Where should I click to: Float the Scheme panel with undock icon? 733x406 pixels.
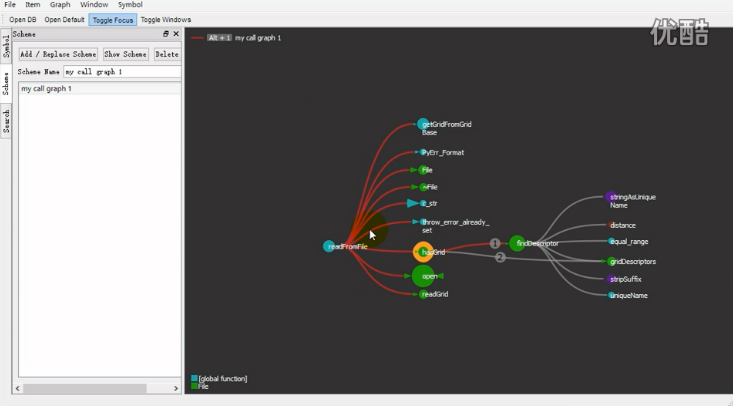pos(165,34)
